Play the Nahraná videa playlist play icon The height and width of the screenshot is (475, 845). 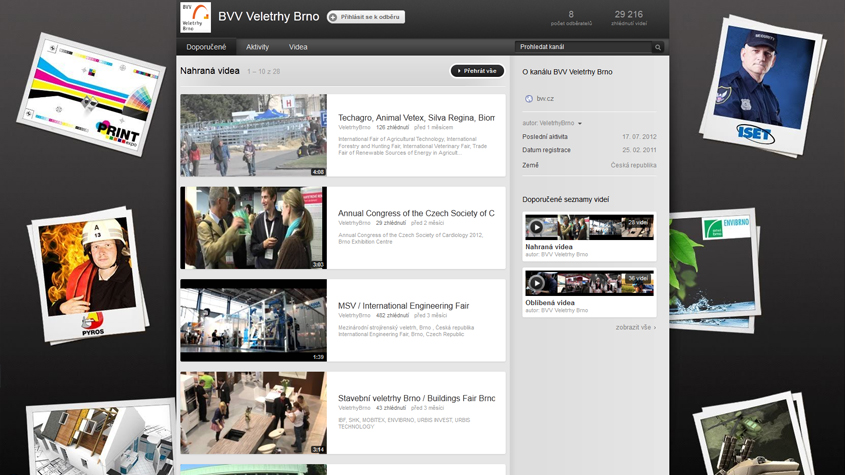click(x=536, y=228)
